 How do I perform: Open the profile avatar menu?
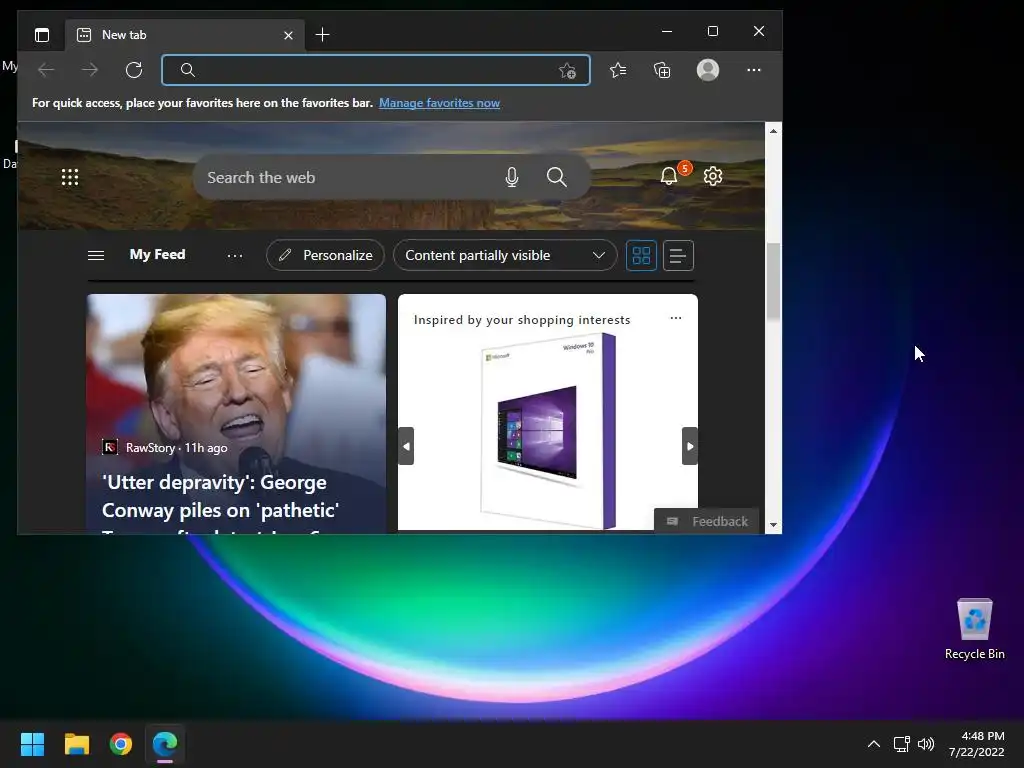[x=708, y=70]
